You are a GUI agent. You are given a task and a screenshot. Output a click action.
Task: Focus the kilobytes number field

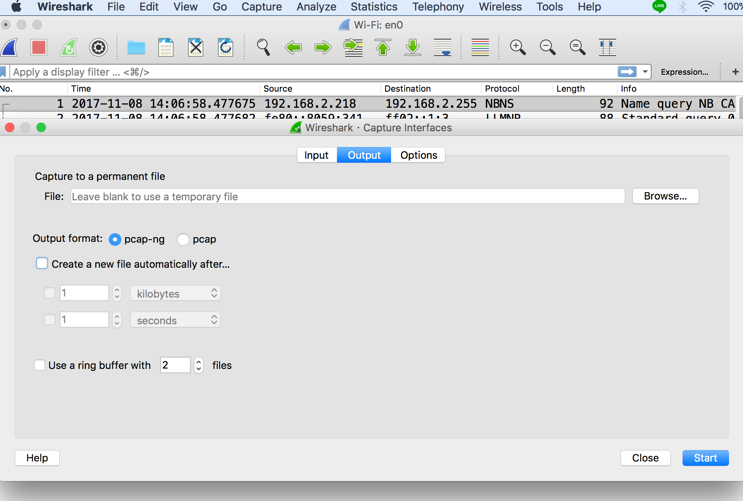click(x=84, y=293)
